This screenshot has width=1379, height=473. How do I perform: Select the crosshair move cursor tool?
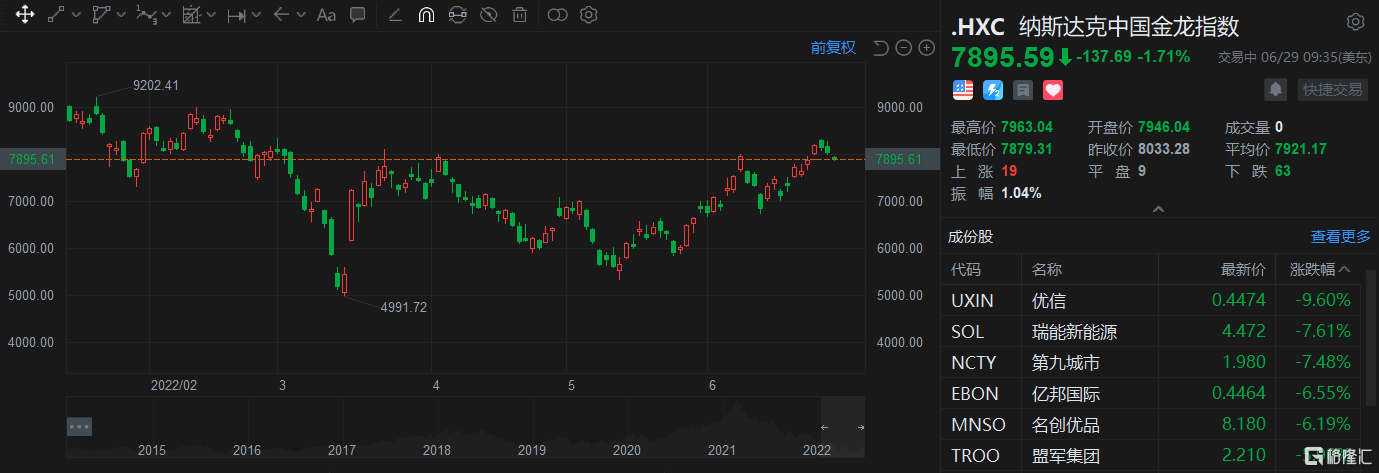point(25,15)
